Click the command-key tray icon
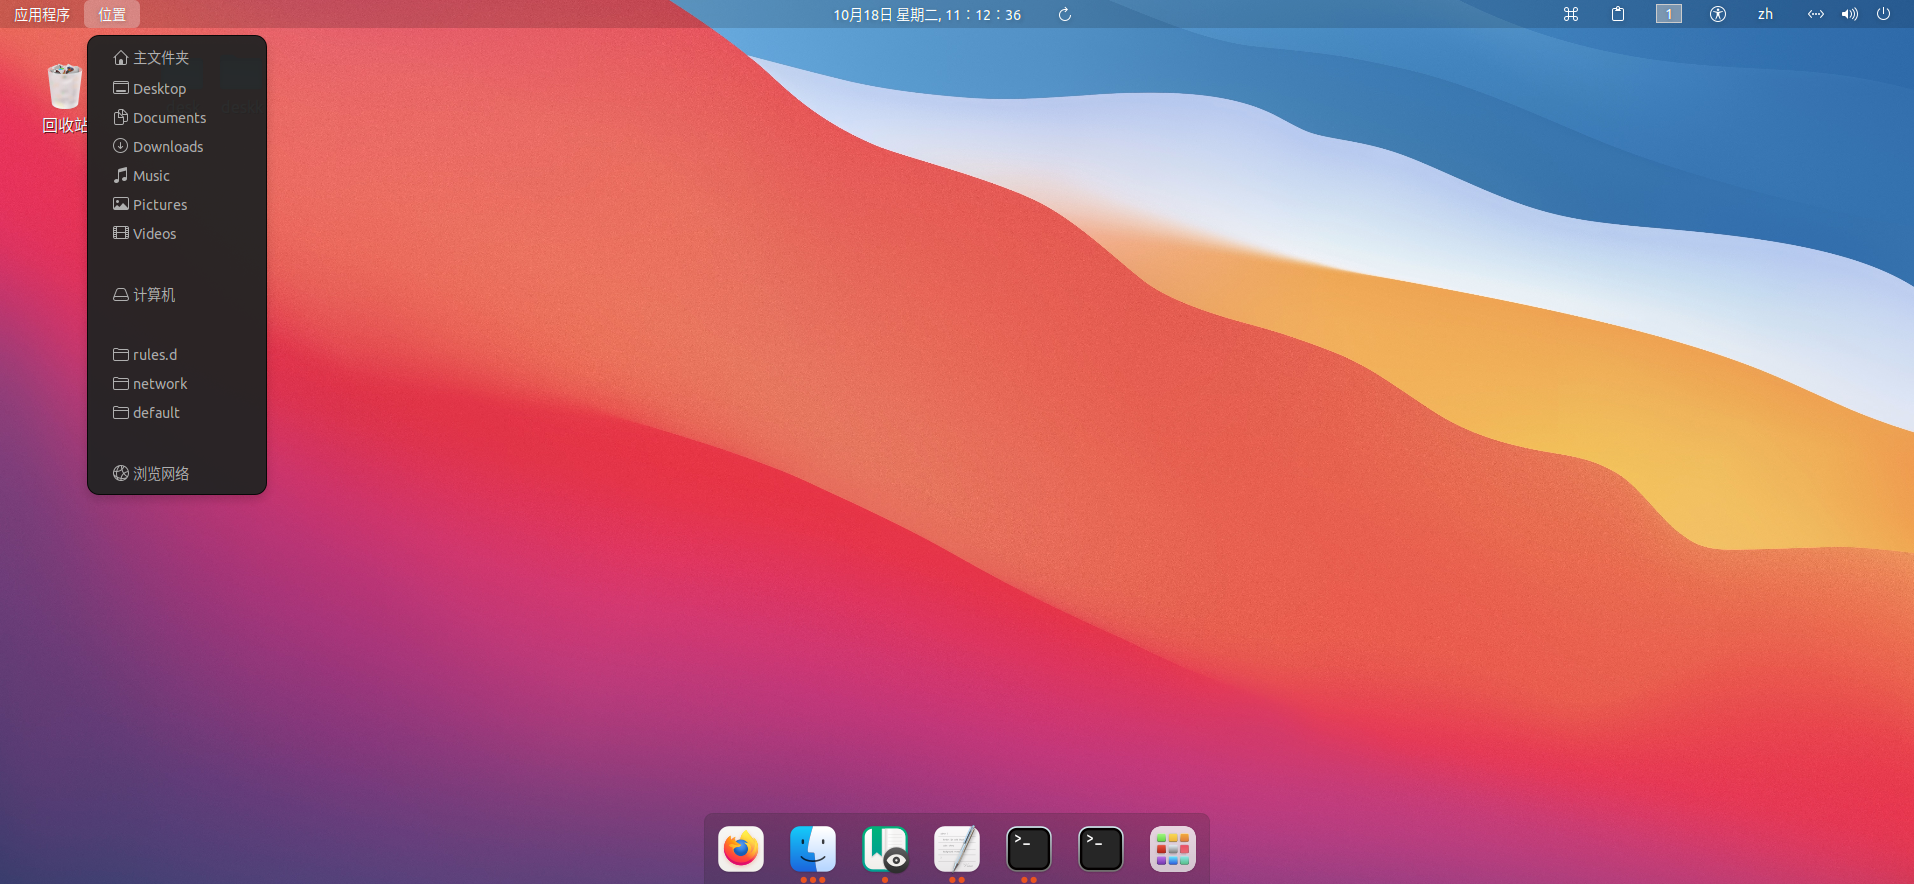 pyautogui.click(x=1571, y=15)
